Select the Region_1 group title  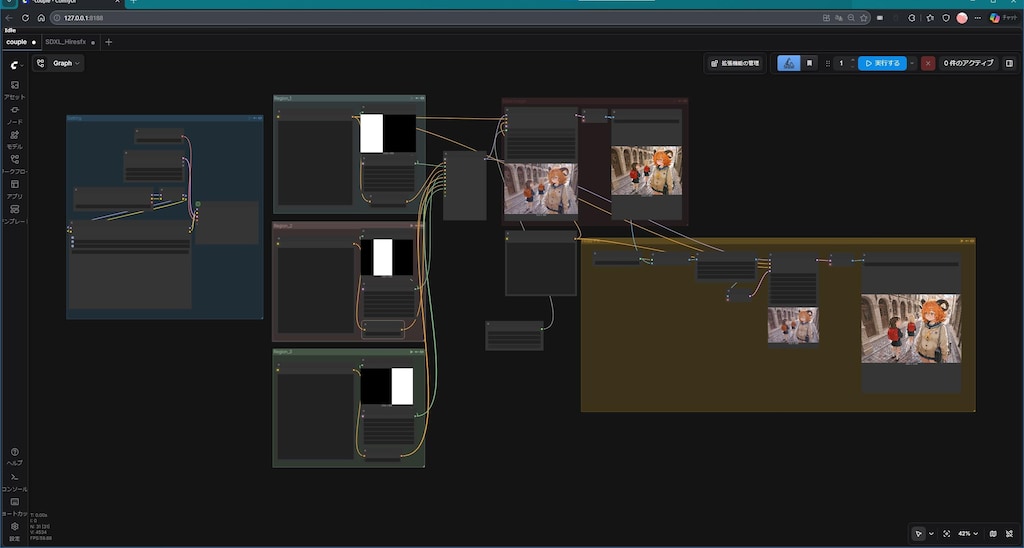coord(283,98)
